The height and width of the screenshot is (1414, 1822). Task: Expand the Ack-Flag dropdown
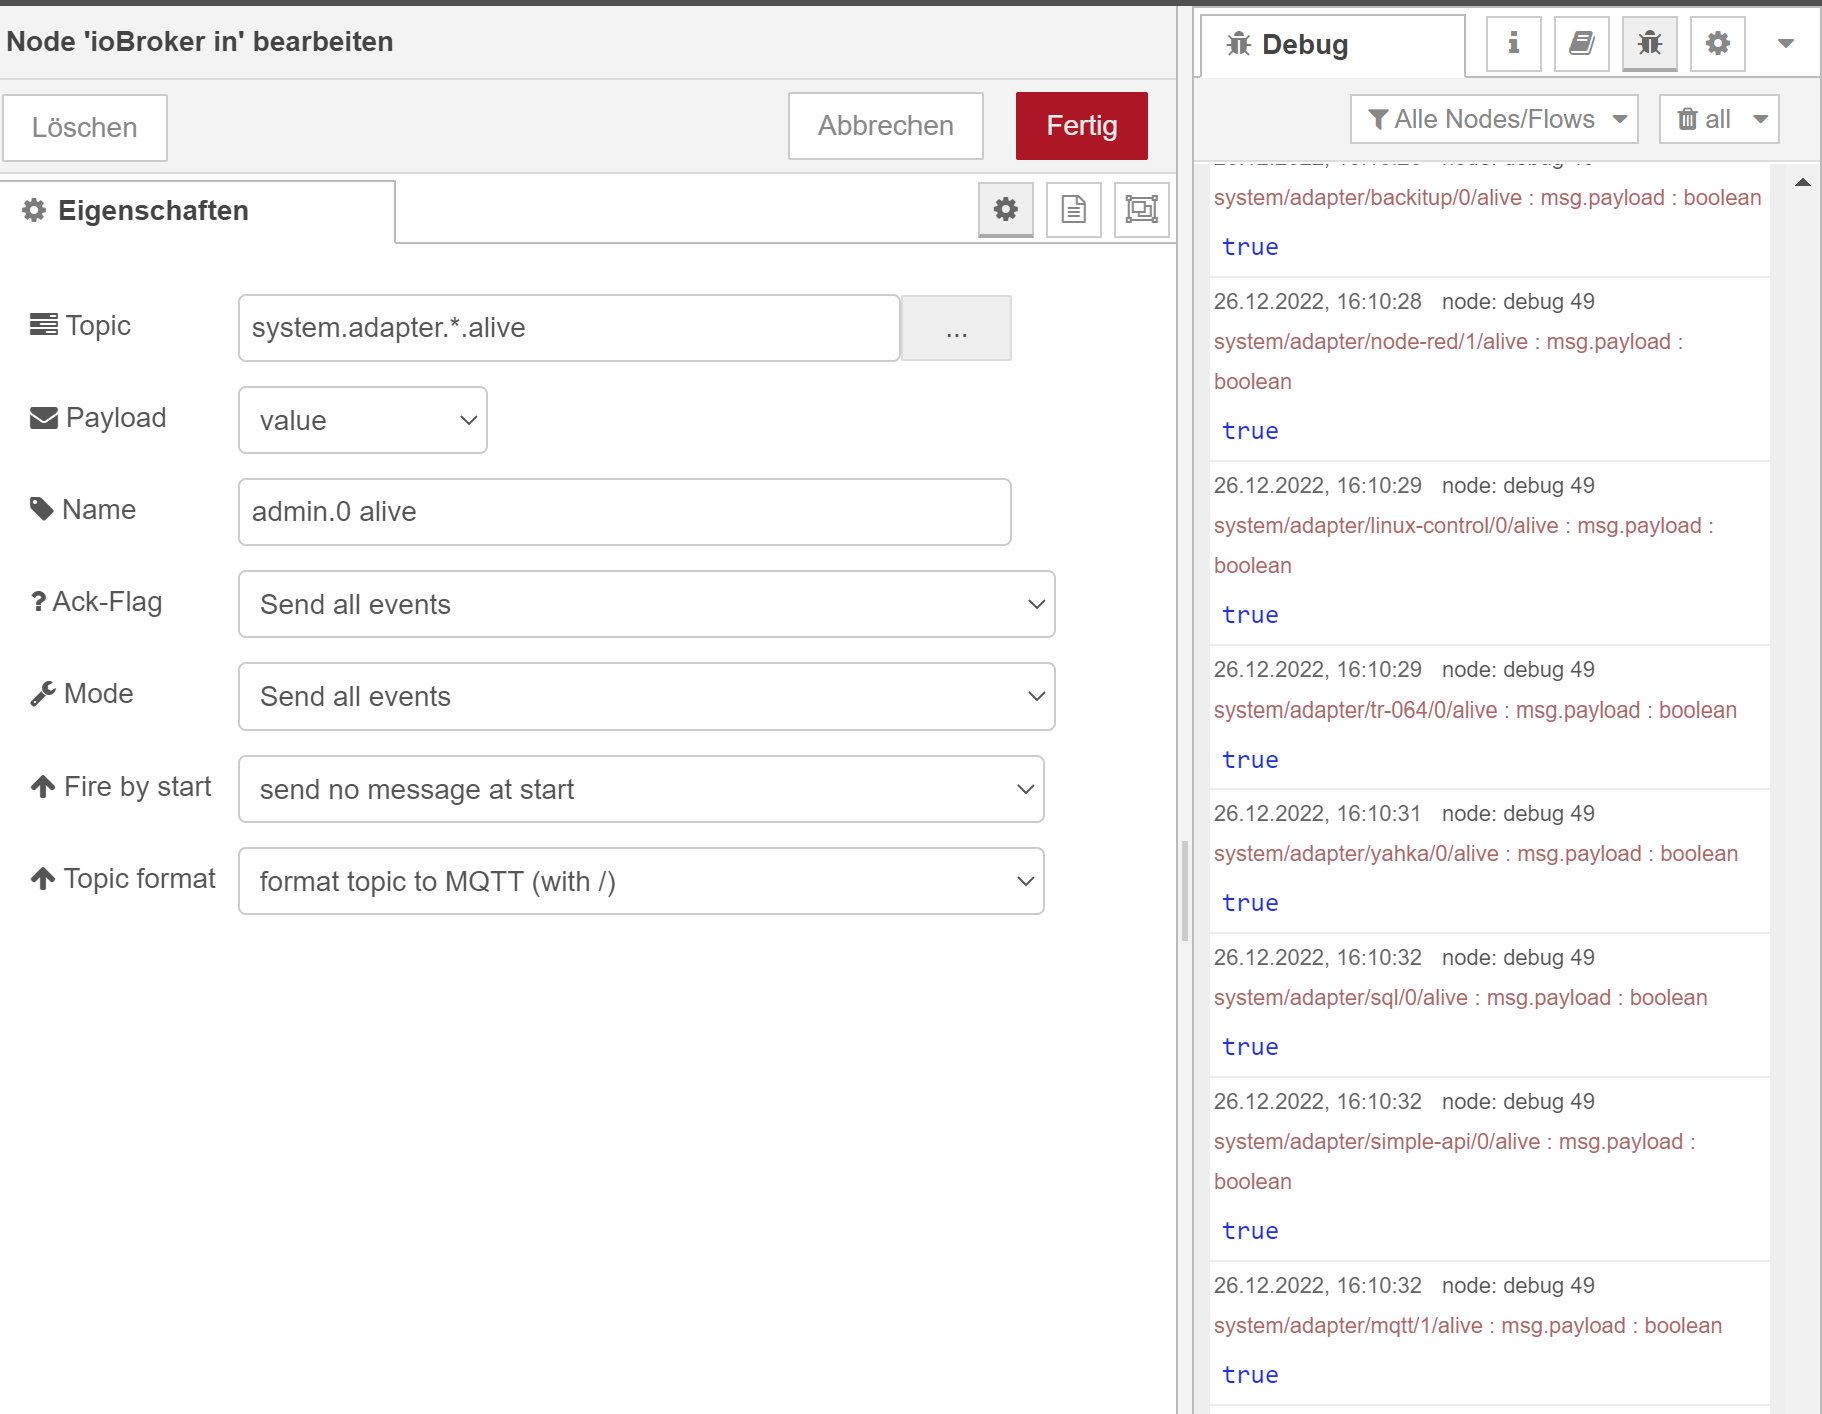click(646, 604)
